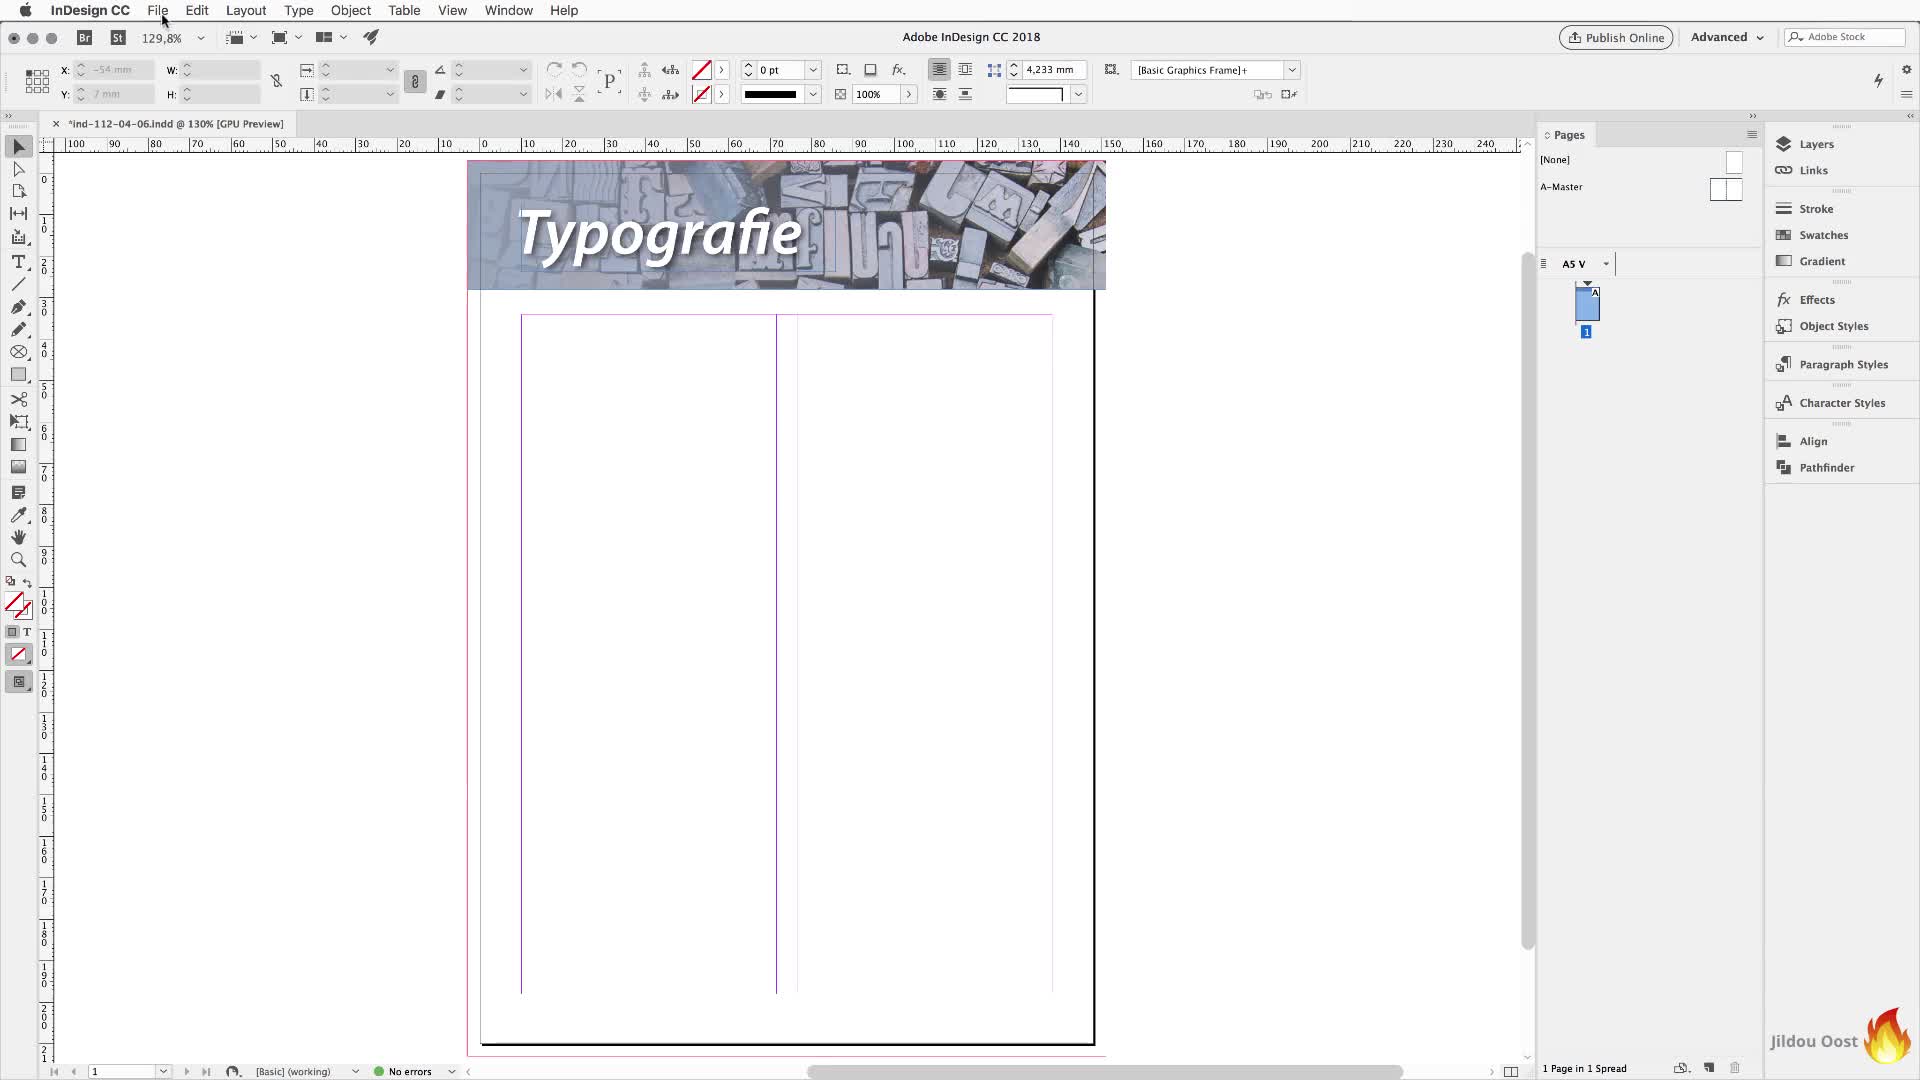Image resolution: width=1920 pixels, height=1080 pixels.
Task: Select the reference point locator grid
Action: tap(37, 82)
